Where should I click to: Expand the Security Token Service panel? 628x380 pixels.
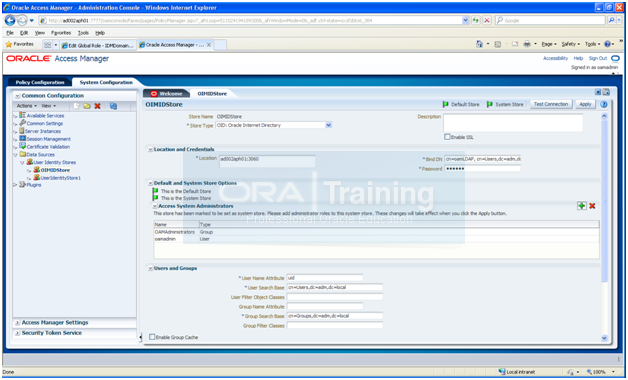point(18,333)
